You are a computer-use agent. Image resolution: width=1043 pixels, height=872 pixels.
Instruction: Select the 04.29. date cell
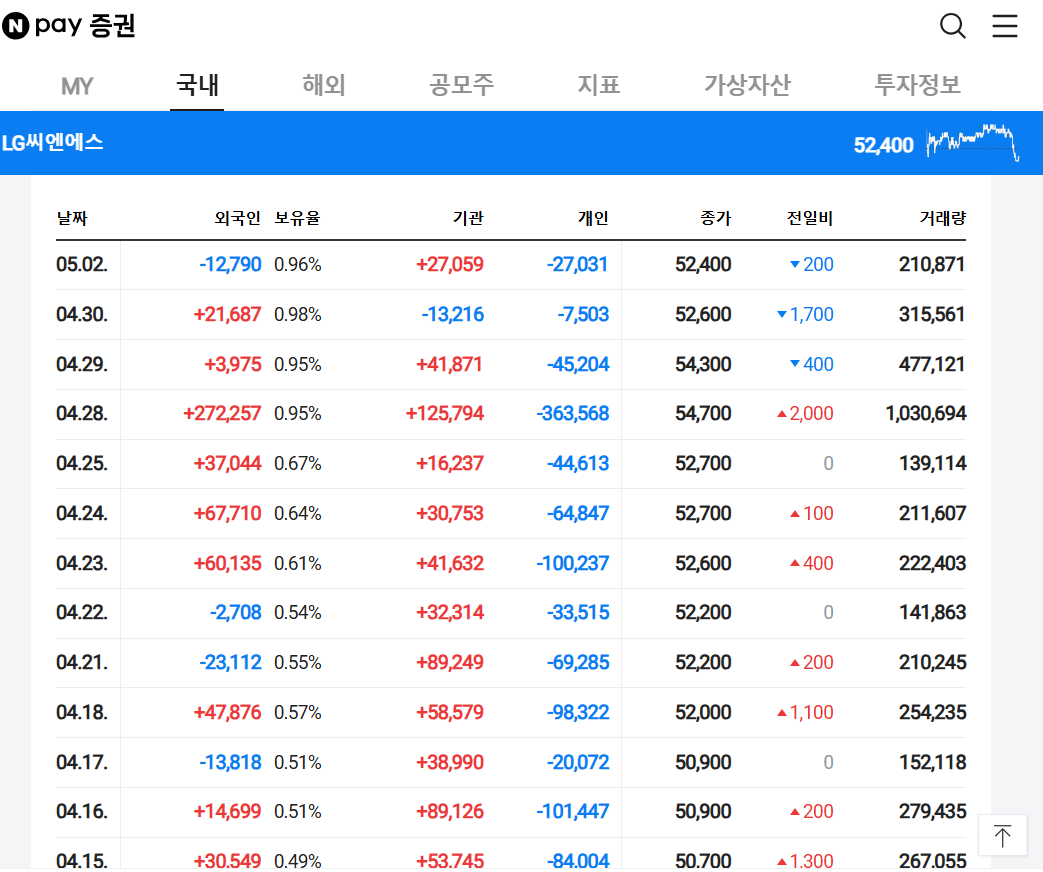82,364
